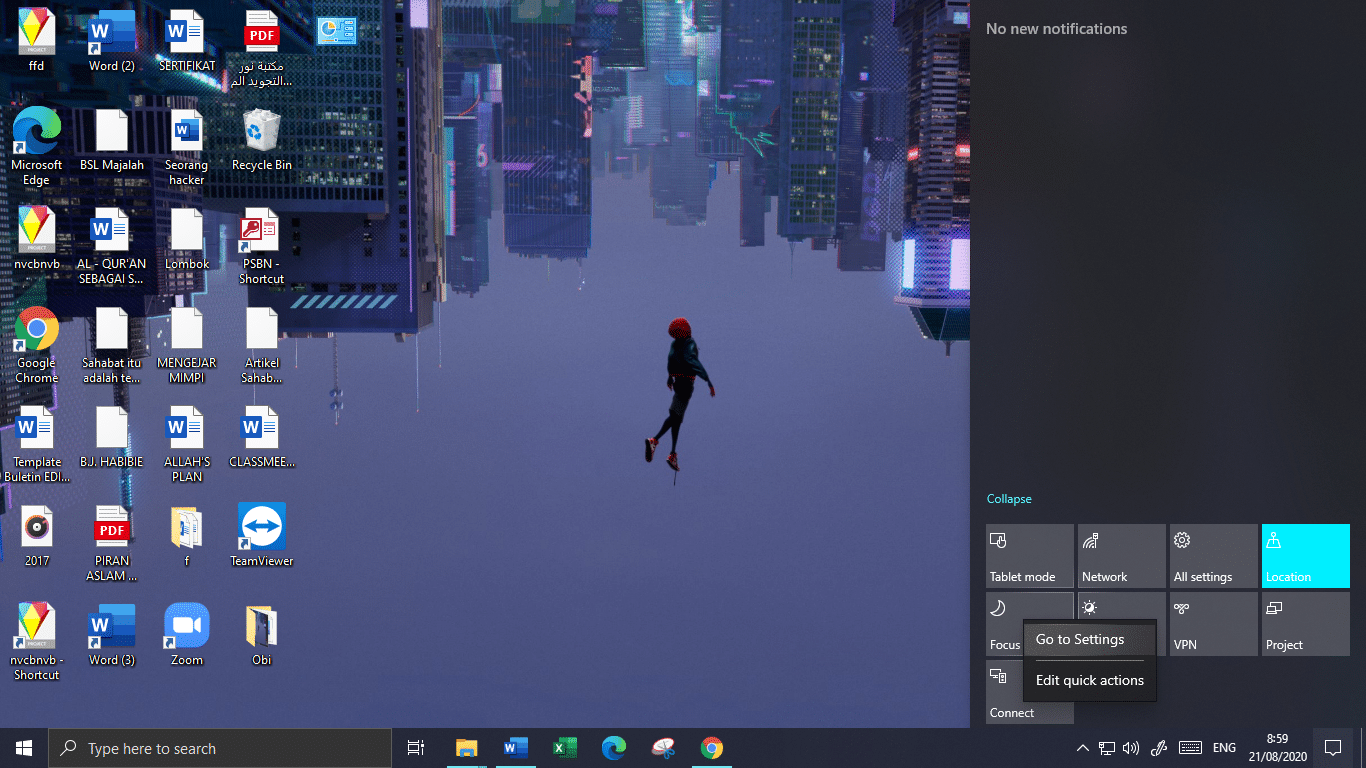Toggle the VPN quick action tile
The width and height of the screenshot is (1366, 768).
[x=1214, y=624]
